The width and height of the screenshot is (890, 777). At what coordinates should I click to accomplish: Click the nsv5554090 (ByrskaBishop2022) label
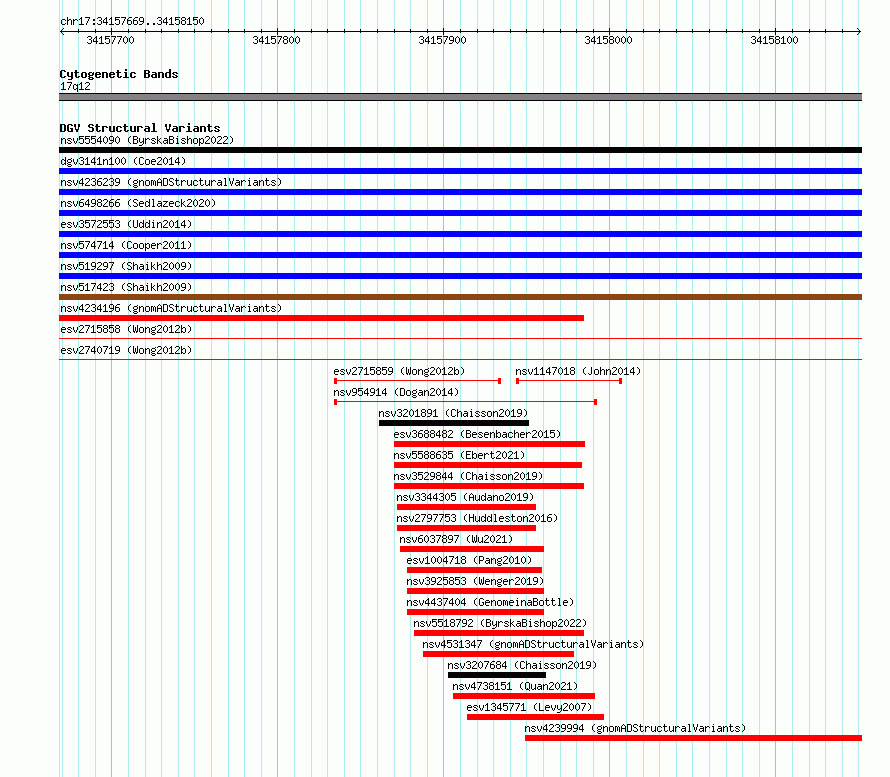click(147, 140)
